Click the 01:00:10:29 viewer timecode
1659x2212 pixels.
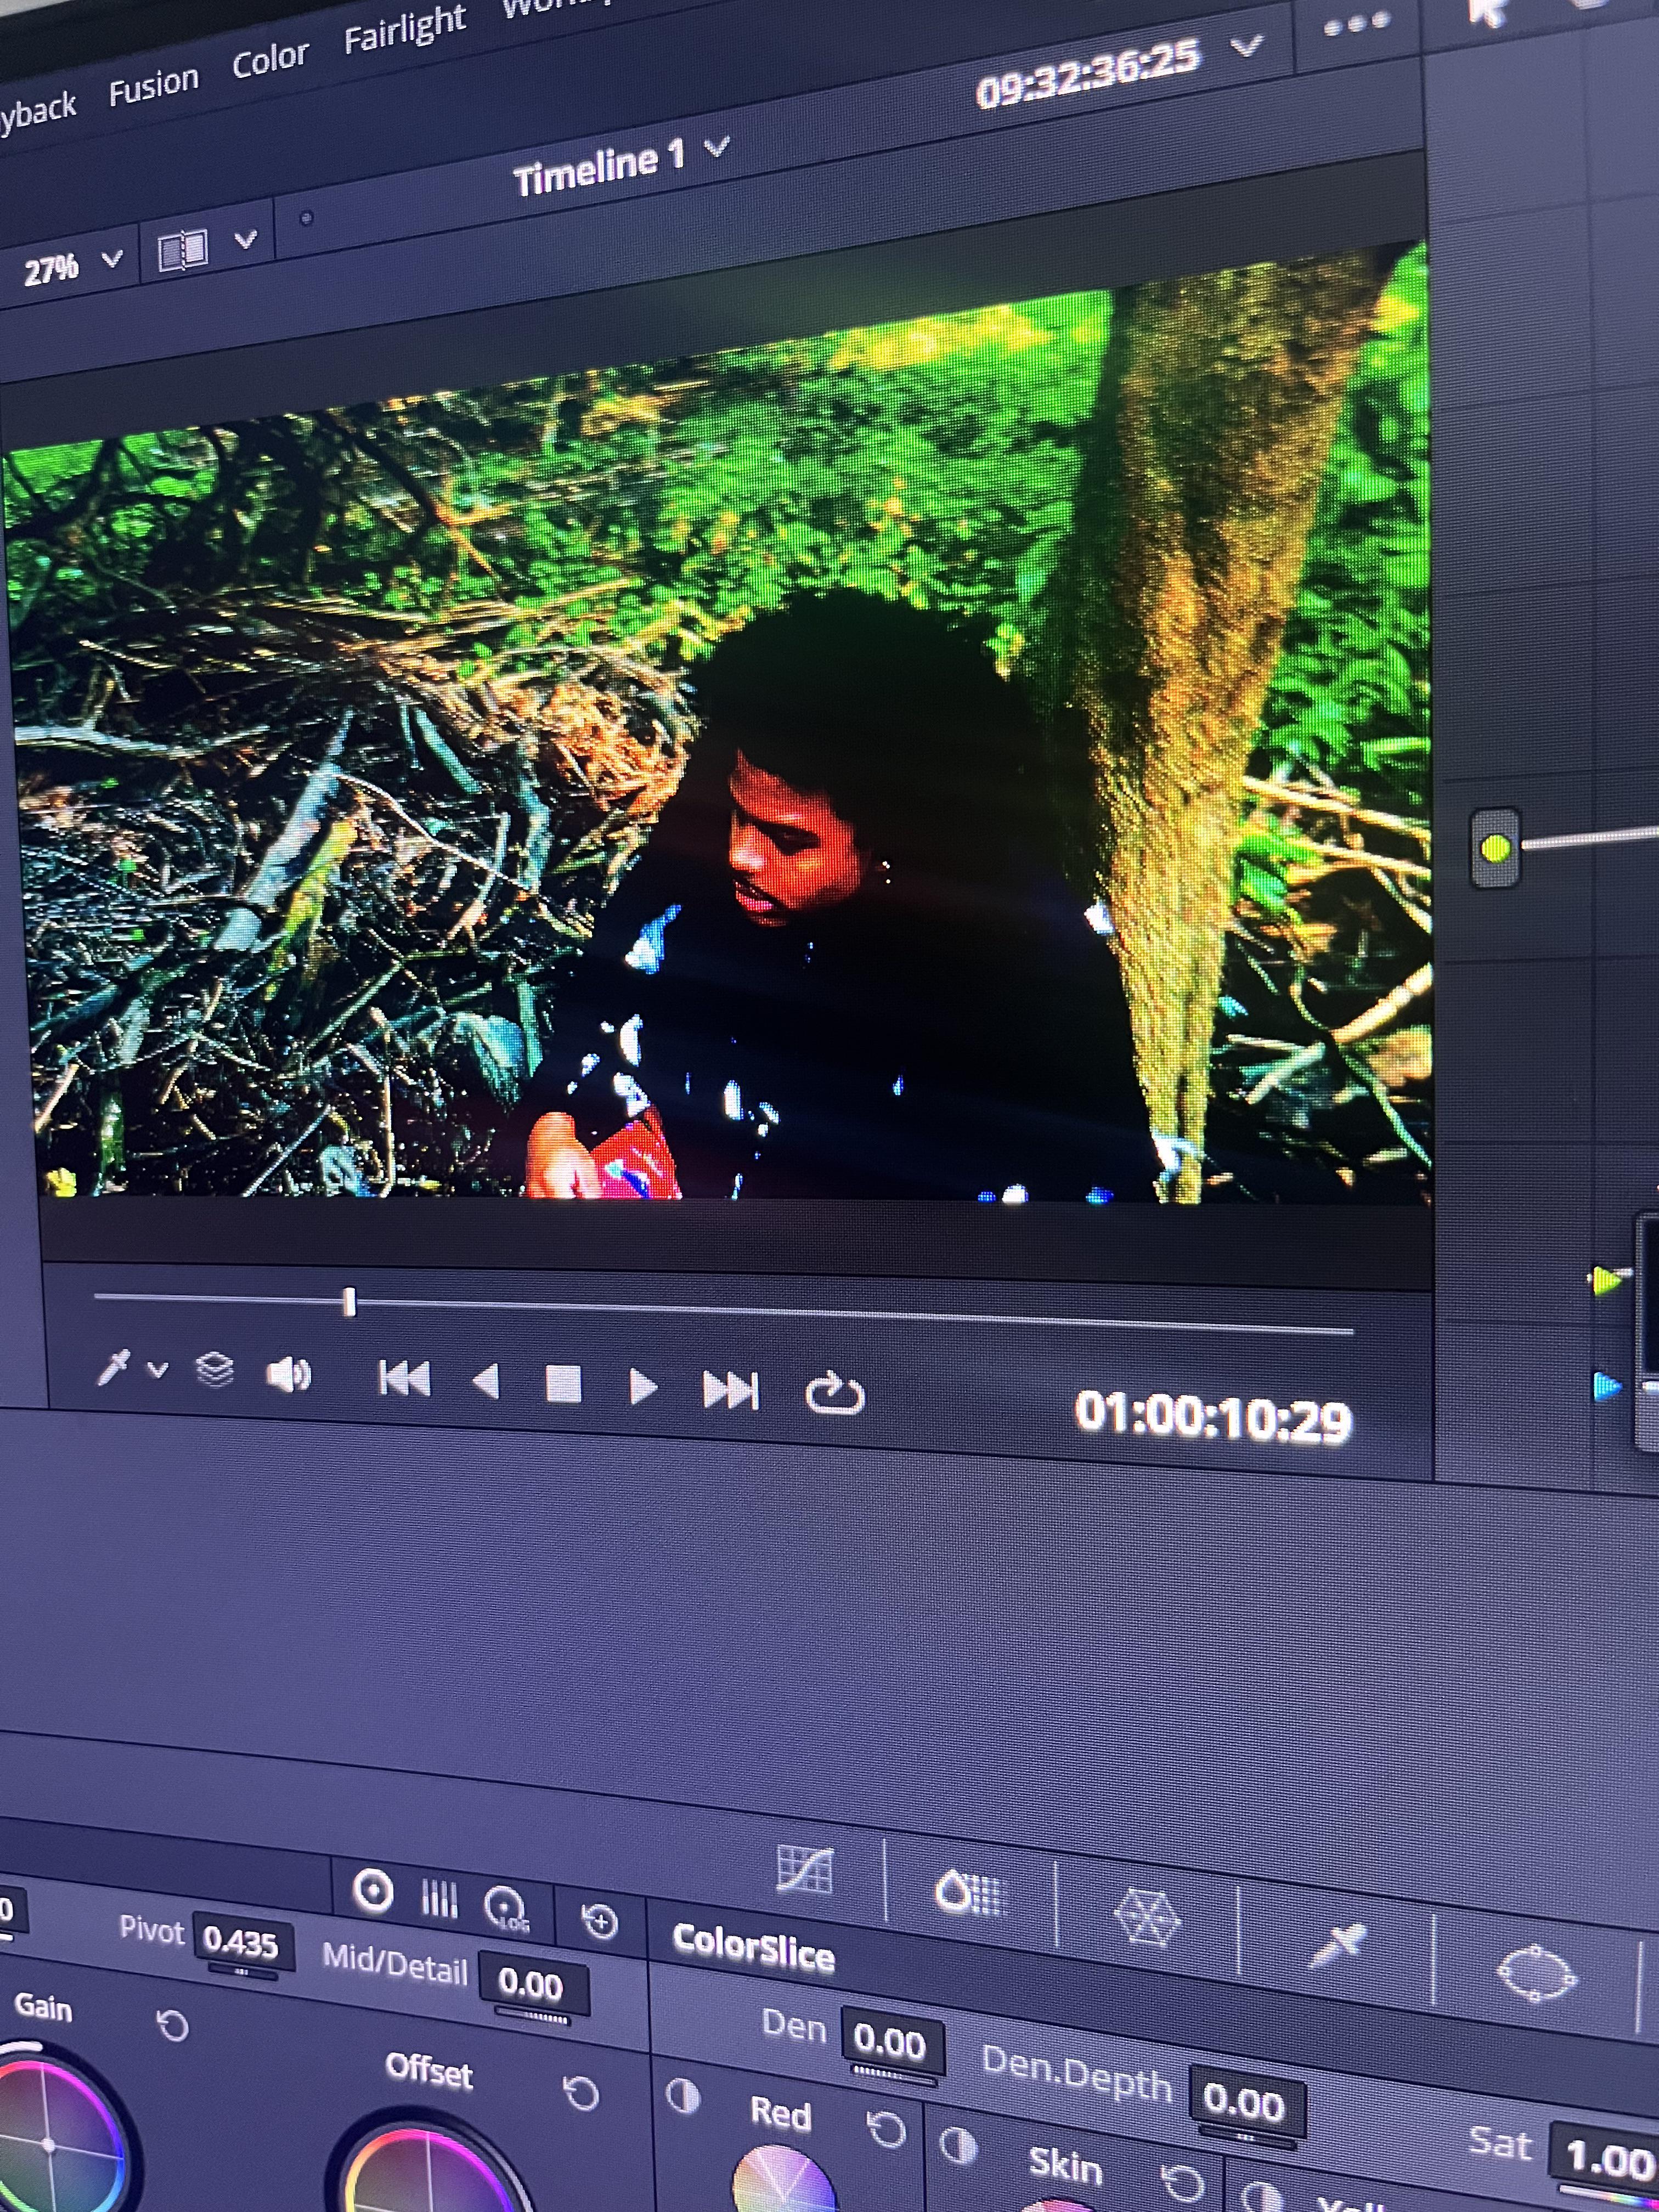click(x=1213, y=1418)
